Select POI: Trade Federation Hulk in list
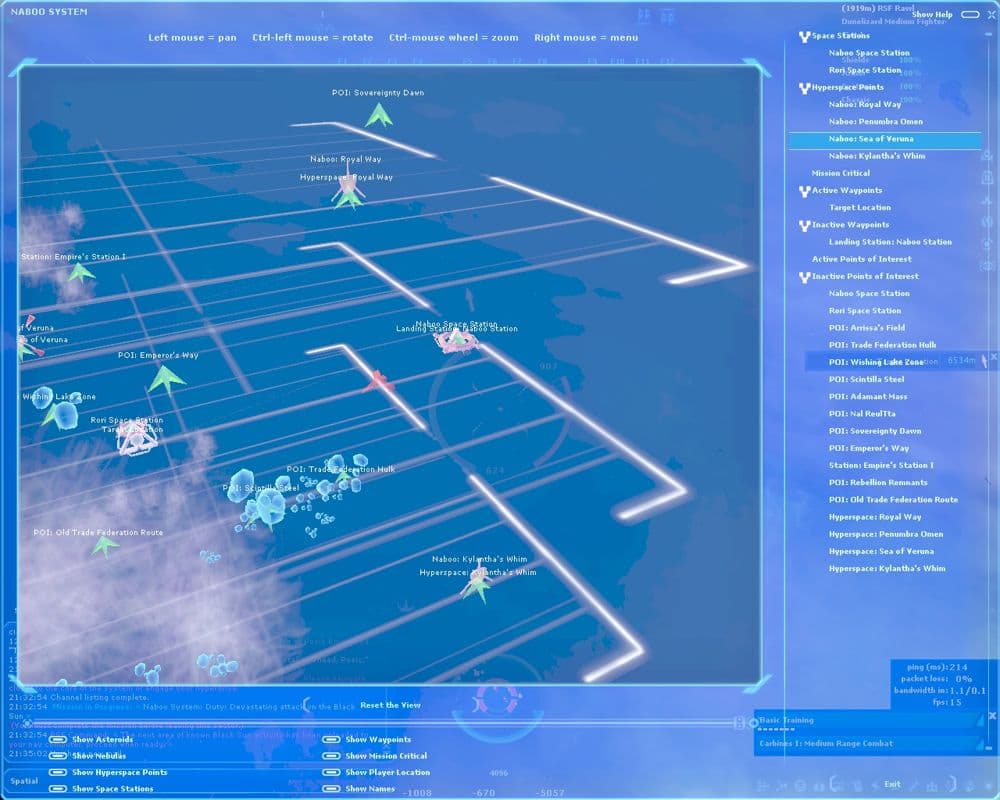The height and width of the screenshot is (800, 1000). pos(883,344)
